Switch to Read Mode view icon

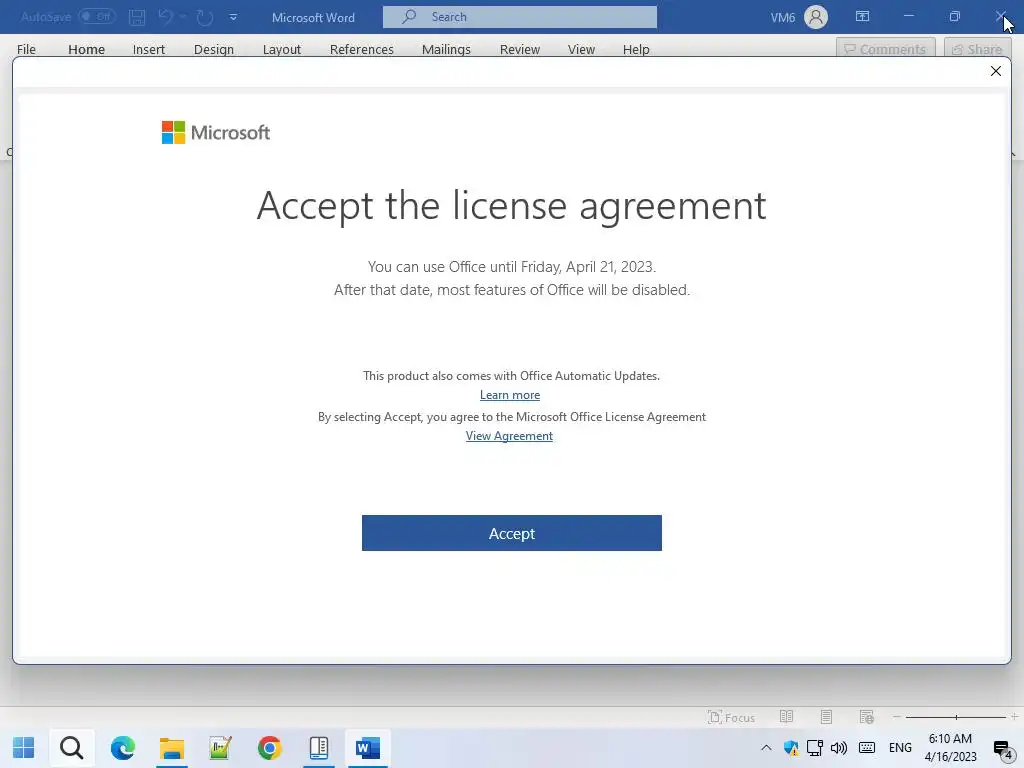(x=786, y=717)
